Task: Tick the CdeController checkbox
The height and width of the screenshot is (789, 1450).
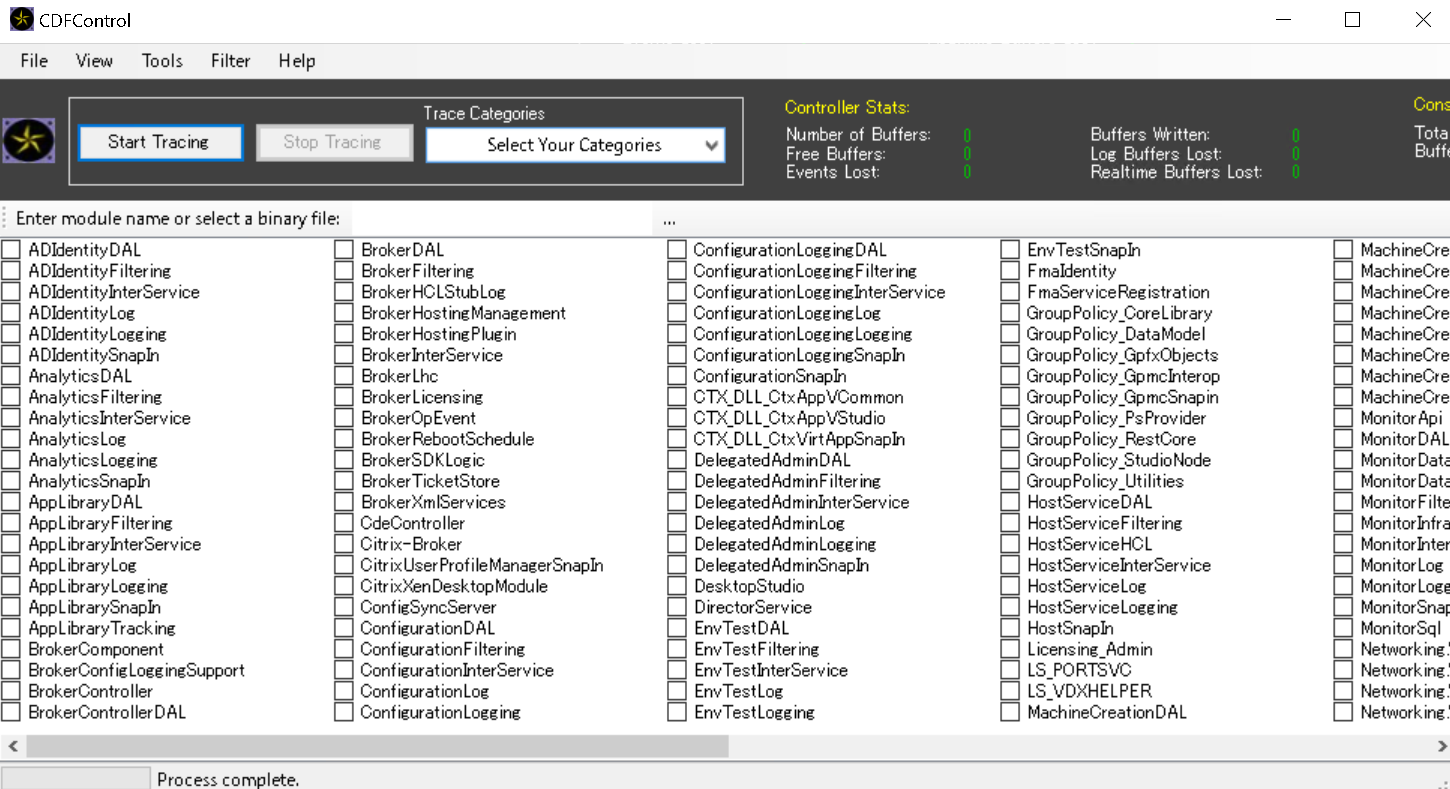Action: click(x=344, y=523)
